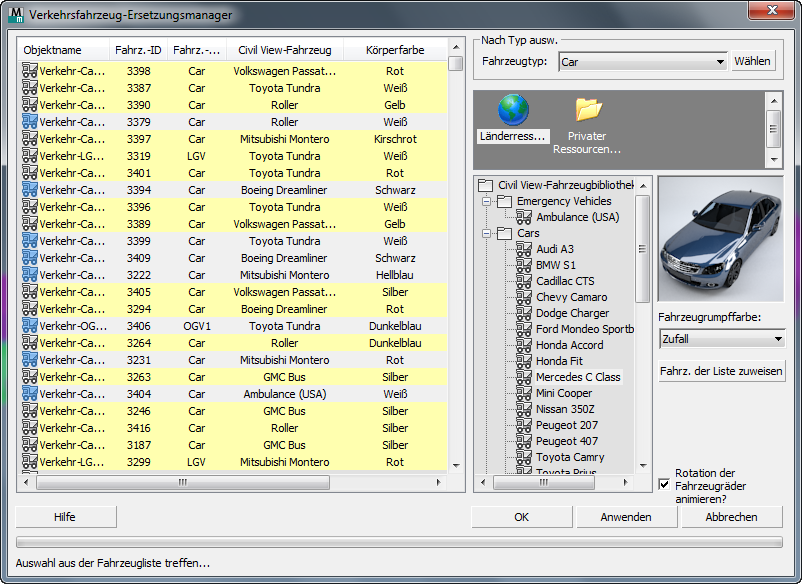Click Boeing Dreamliner cell in row 3409

pyautogui.click(x=284, y=258)
